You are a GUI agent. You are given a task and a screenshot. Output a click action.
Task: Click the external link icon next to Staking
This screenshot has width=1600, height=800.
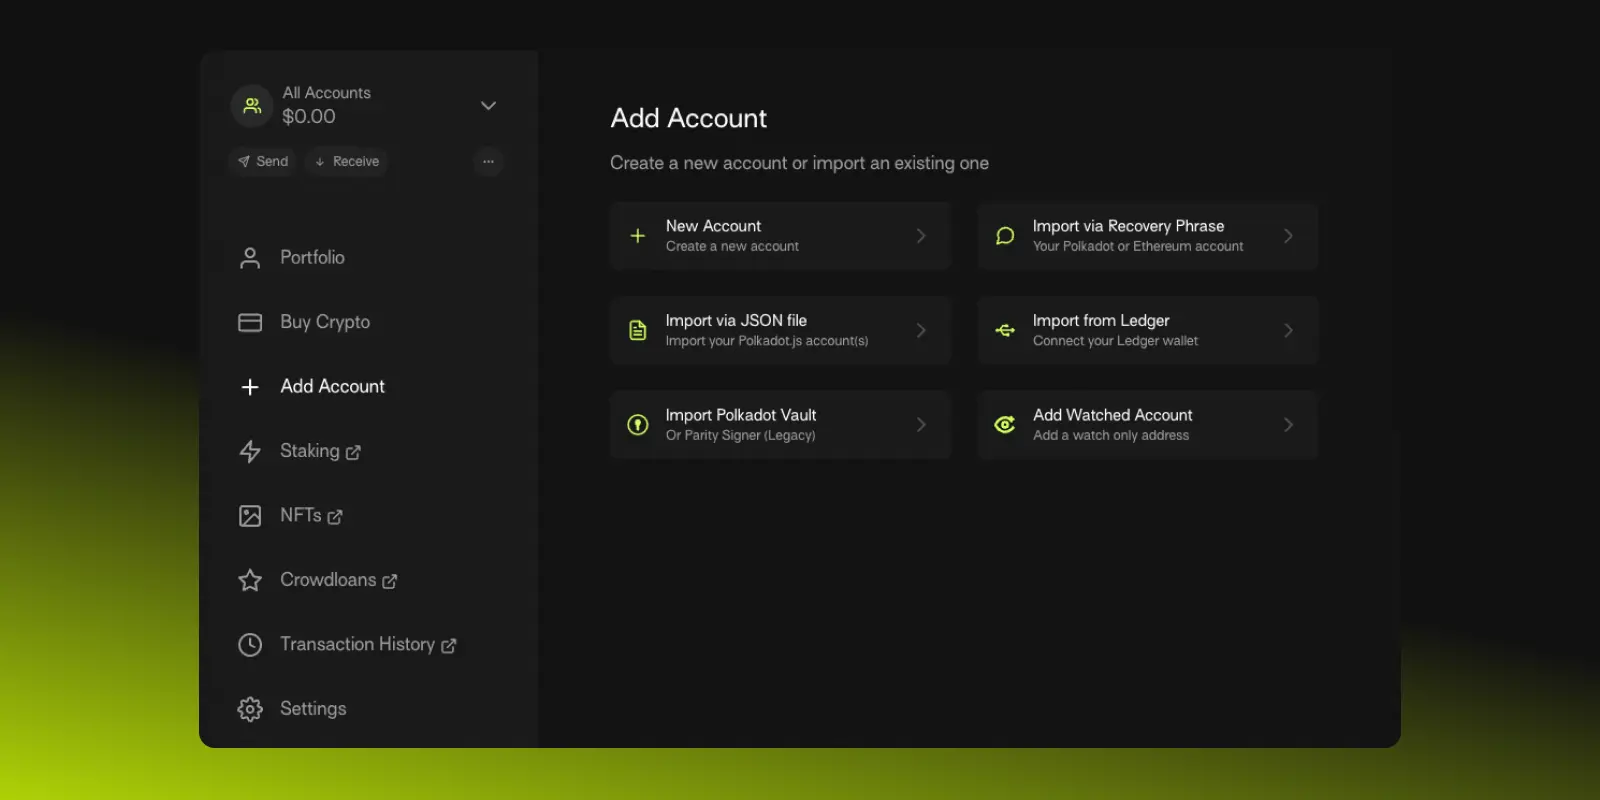353,452
